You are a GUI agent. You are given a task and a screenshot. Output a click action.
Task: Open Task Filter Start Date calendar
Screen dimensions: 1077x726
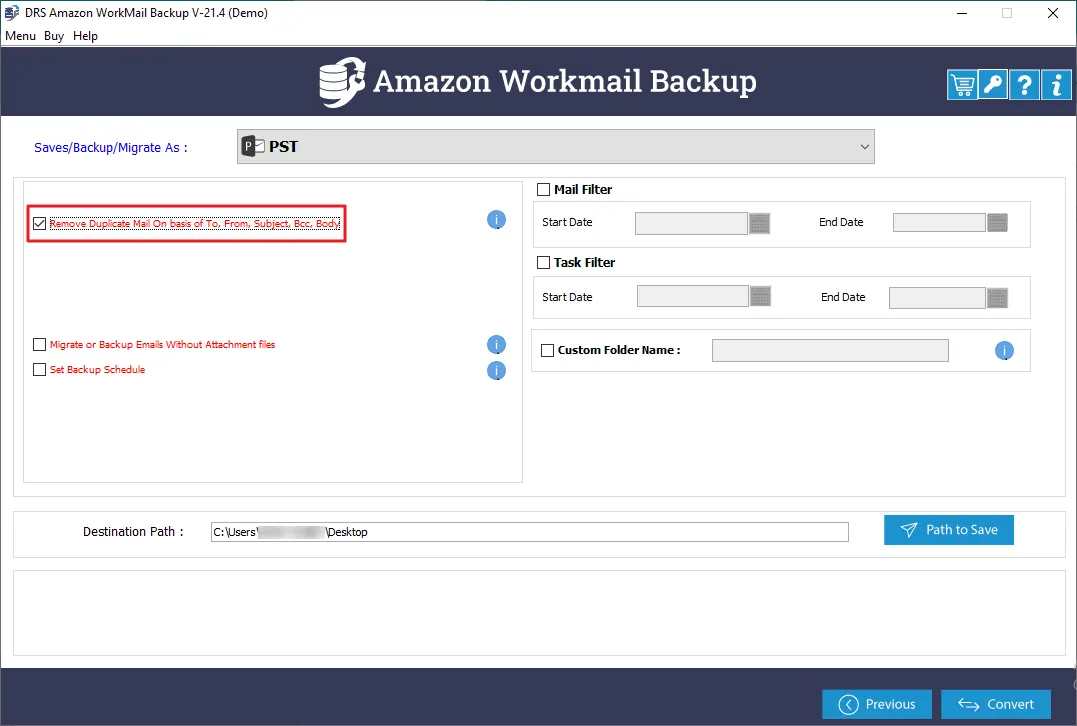[x=760, y=297]
